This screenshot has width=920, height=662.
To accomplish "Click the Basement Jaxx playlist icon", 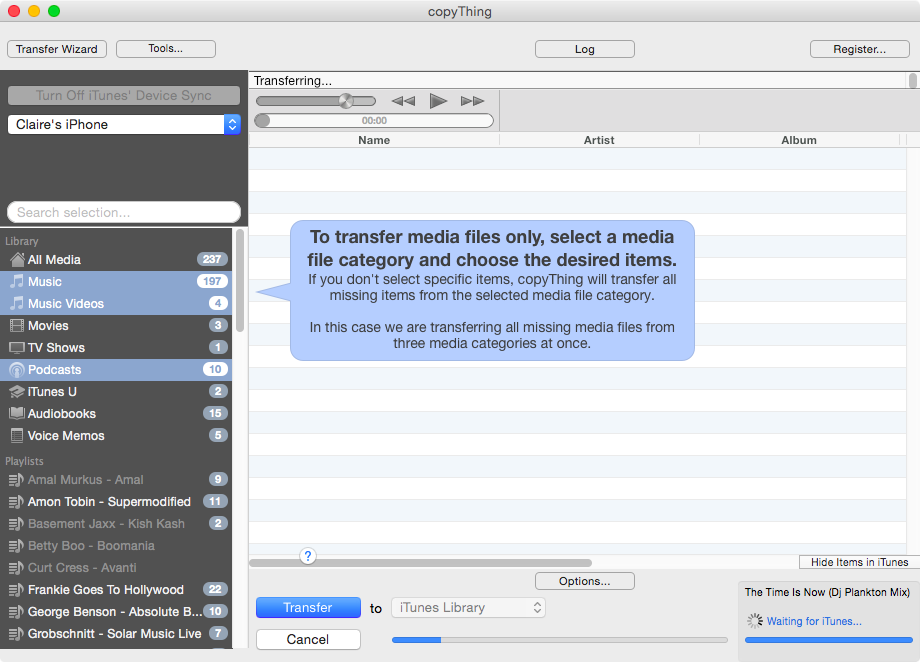I will pyautogui.click(x=16, y=523).
